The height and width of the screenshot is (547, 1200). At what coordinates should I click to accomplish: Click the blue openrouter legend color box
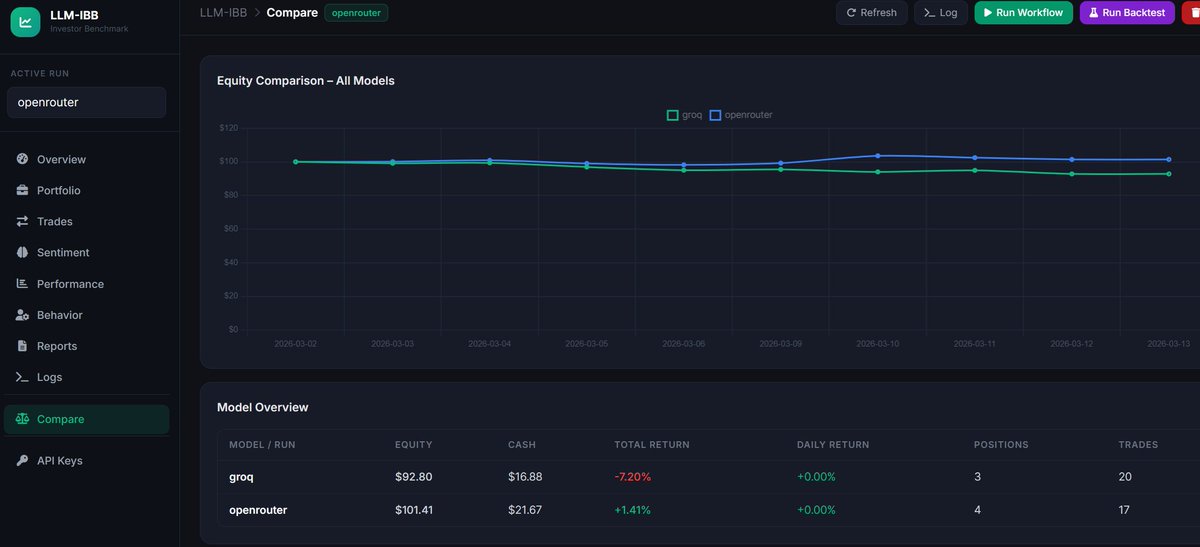(x=715, y=115)
